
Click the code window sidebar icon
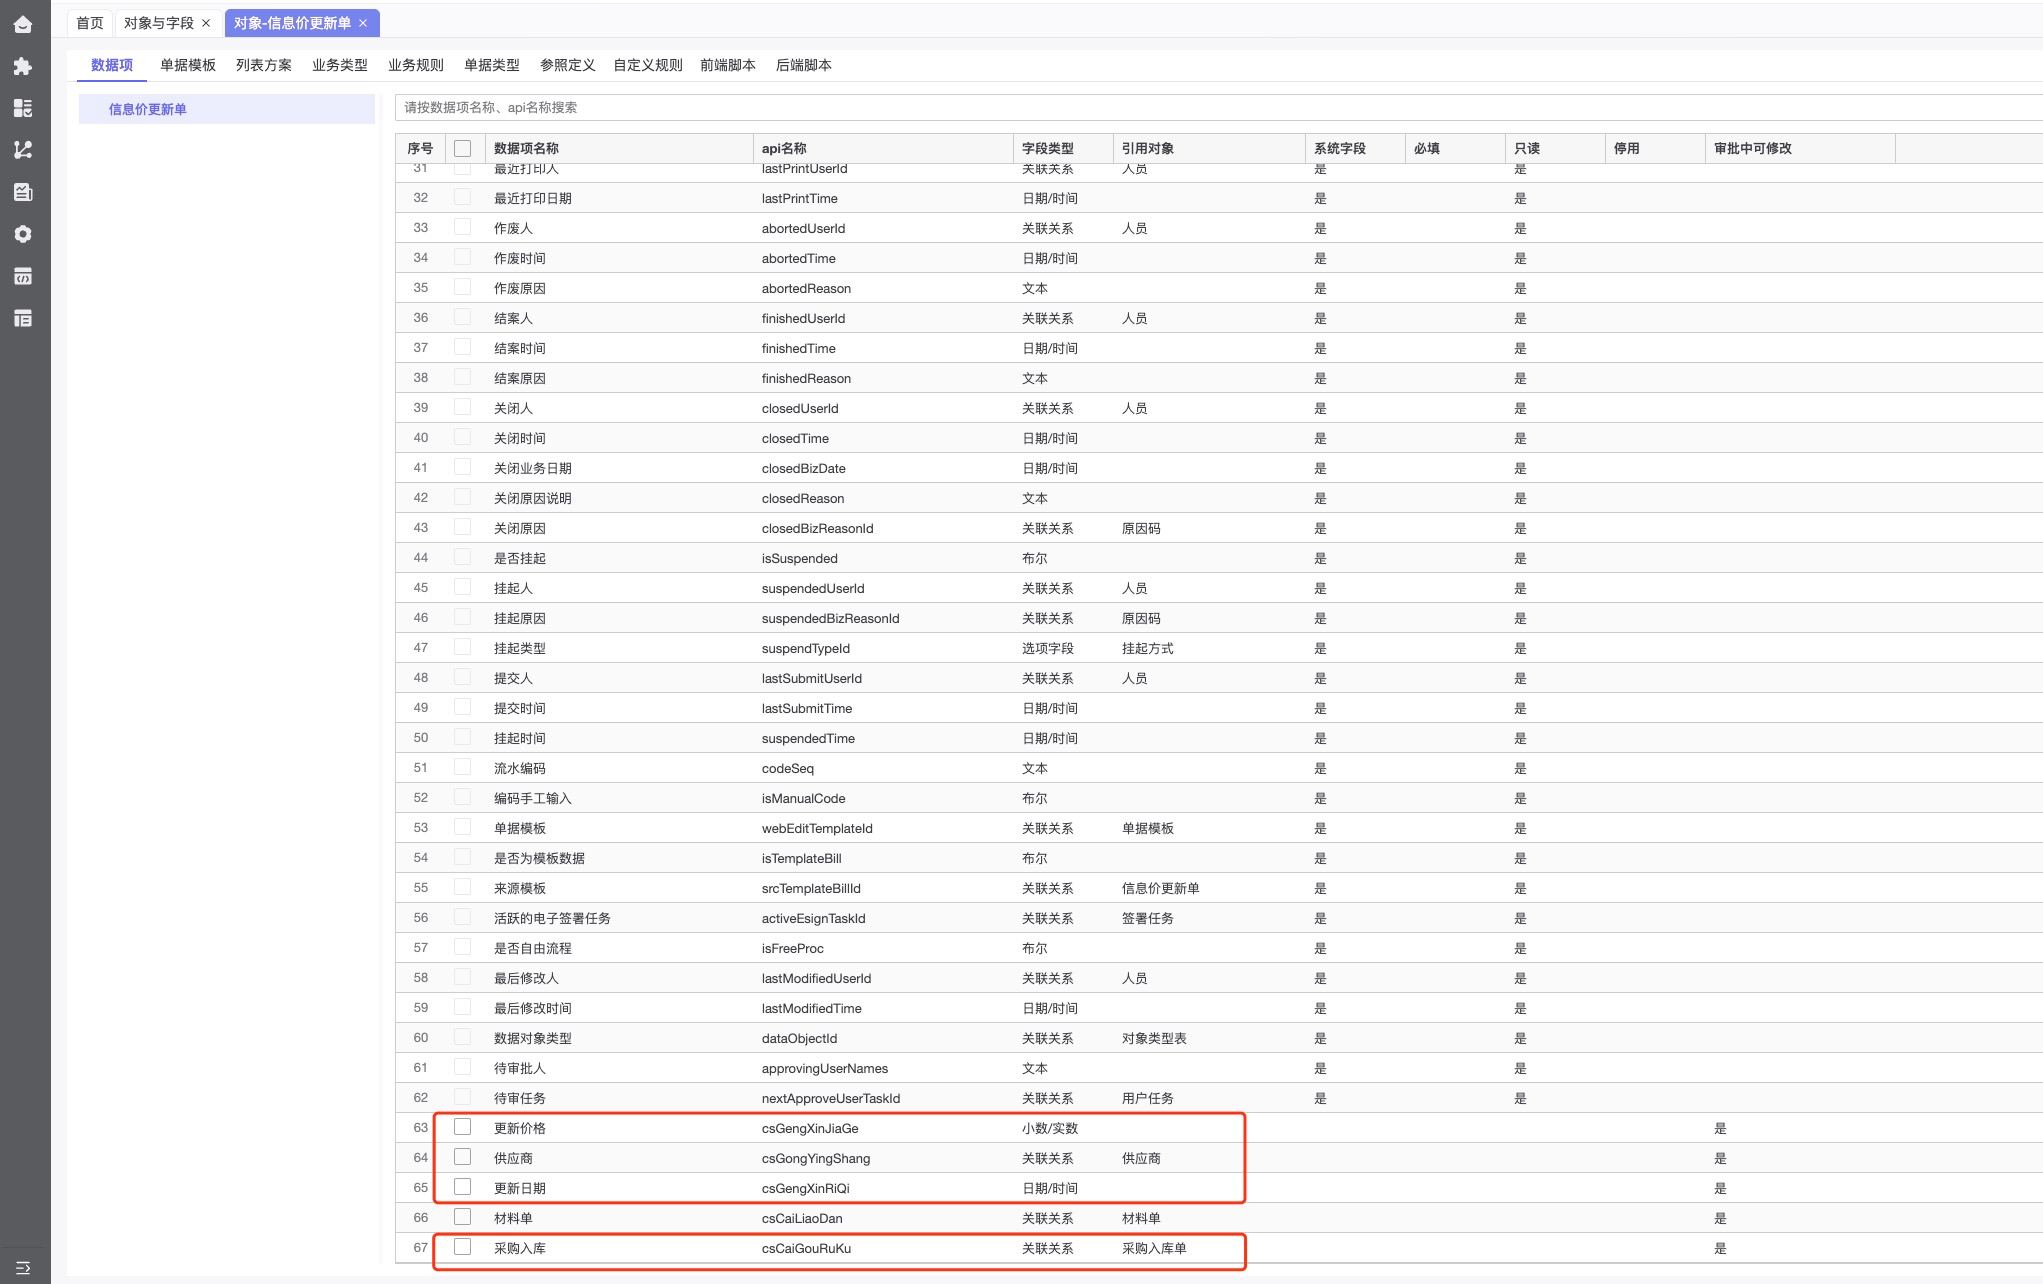pyautogui.click(x=23, y=276)
